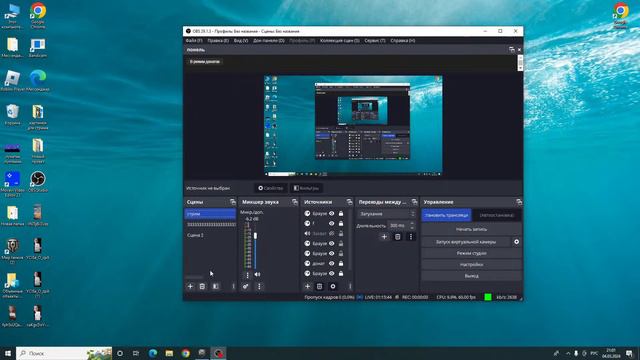Image resolution: width=640 pixels, height=360 pixels.
Task: Click the OBS preview canvas
Action: pos(353,125)
